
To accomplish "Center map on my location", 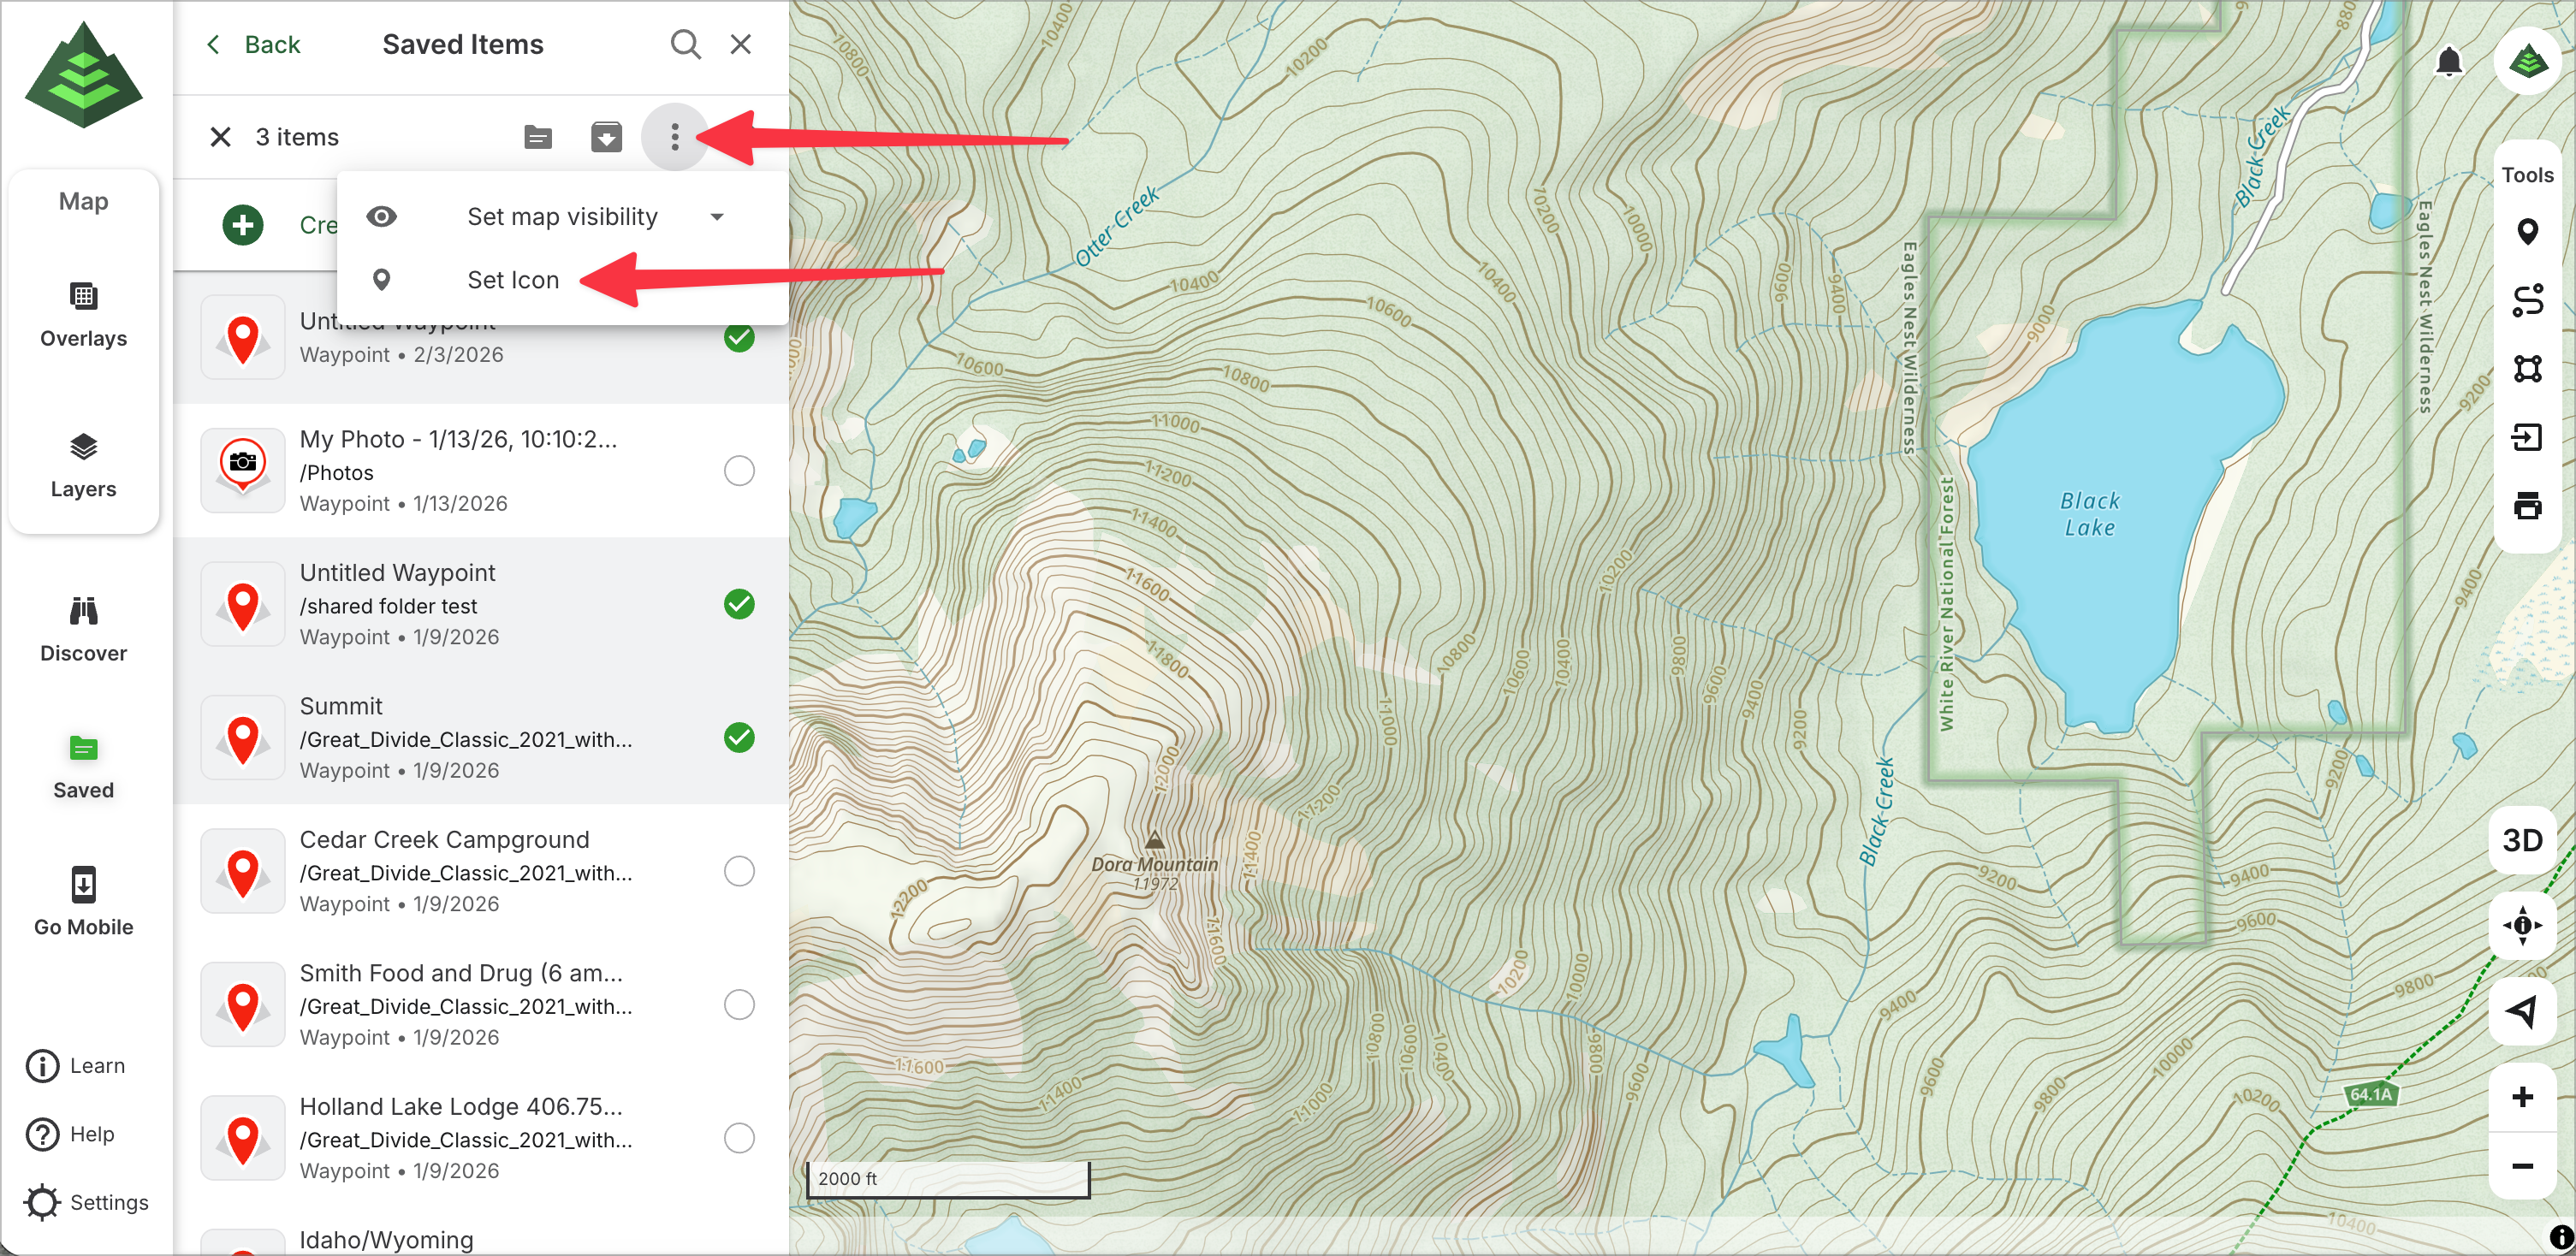I will point(2522,1012).
